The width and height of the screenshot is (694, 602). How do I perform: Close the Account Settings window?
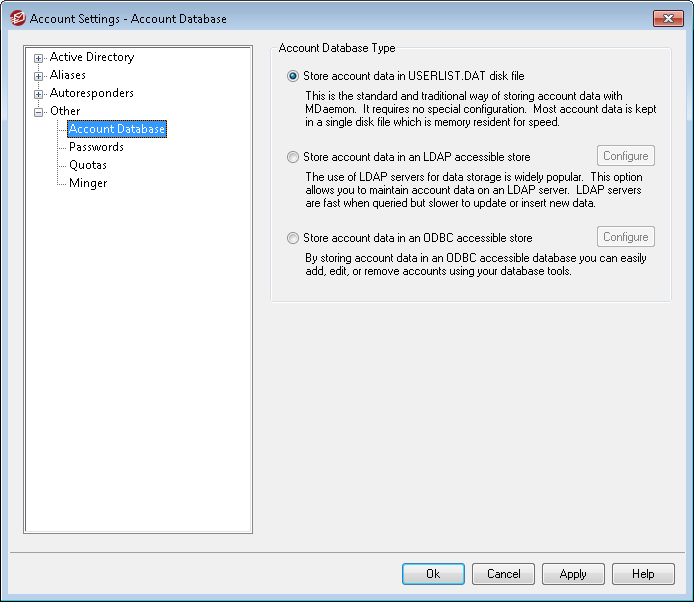[667, 18]
